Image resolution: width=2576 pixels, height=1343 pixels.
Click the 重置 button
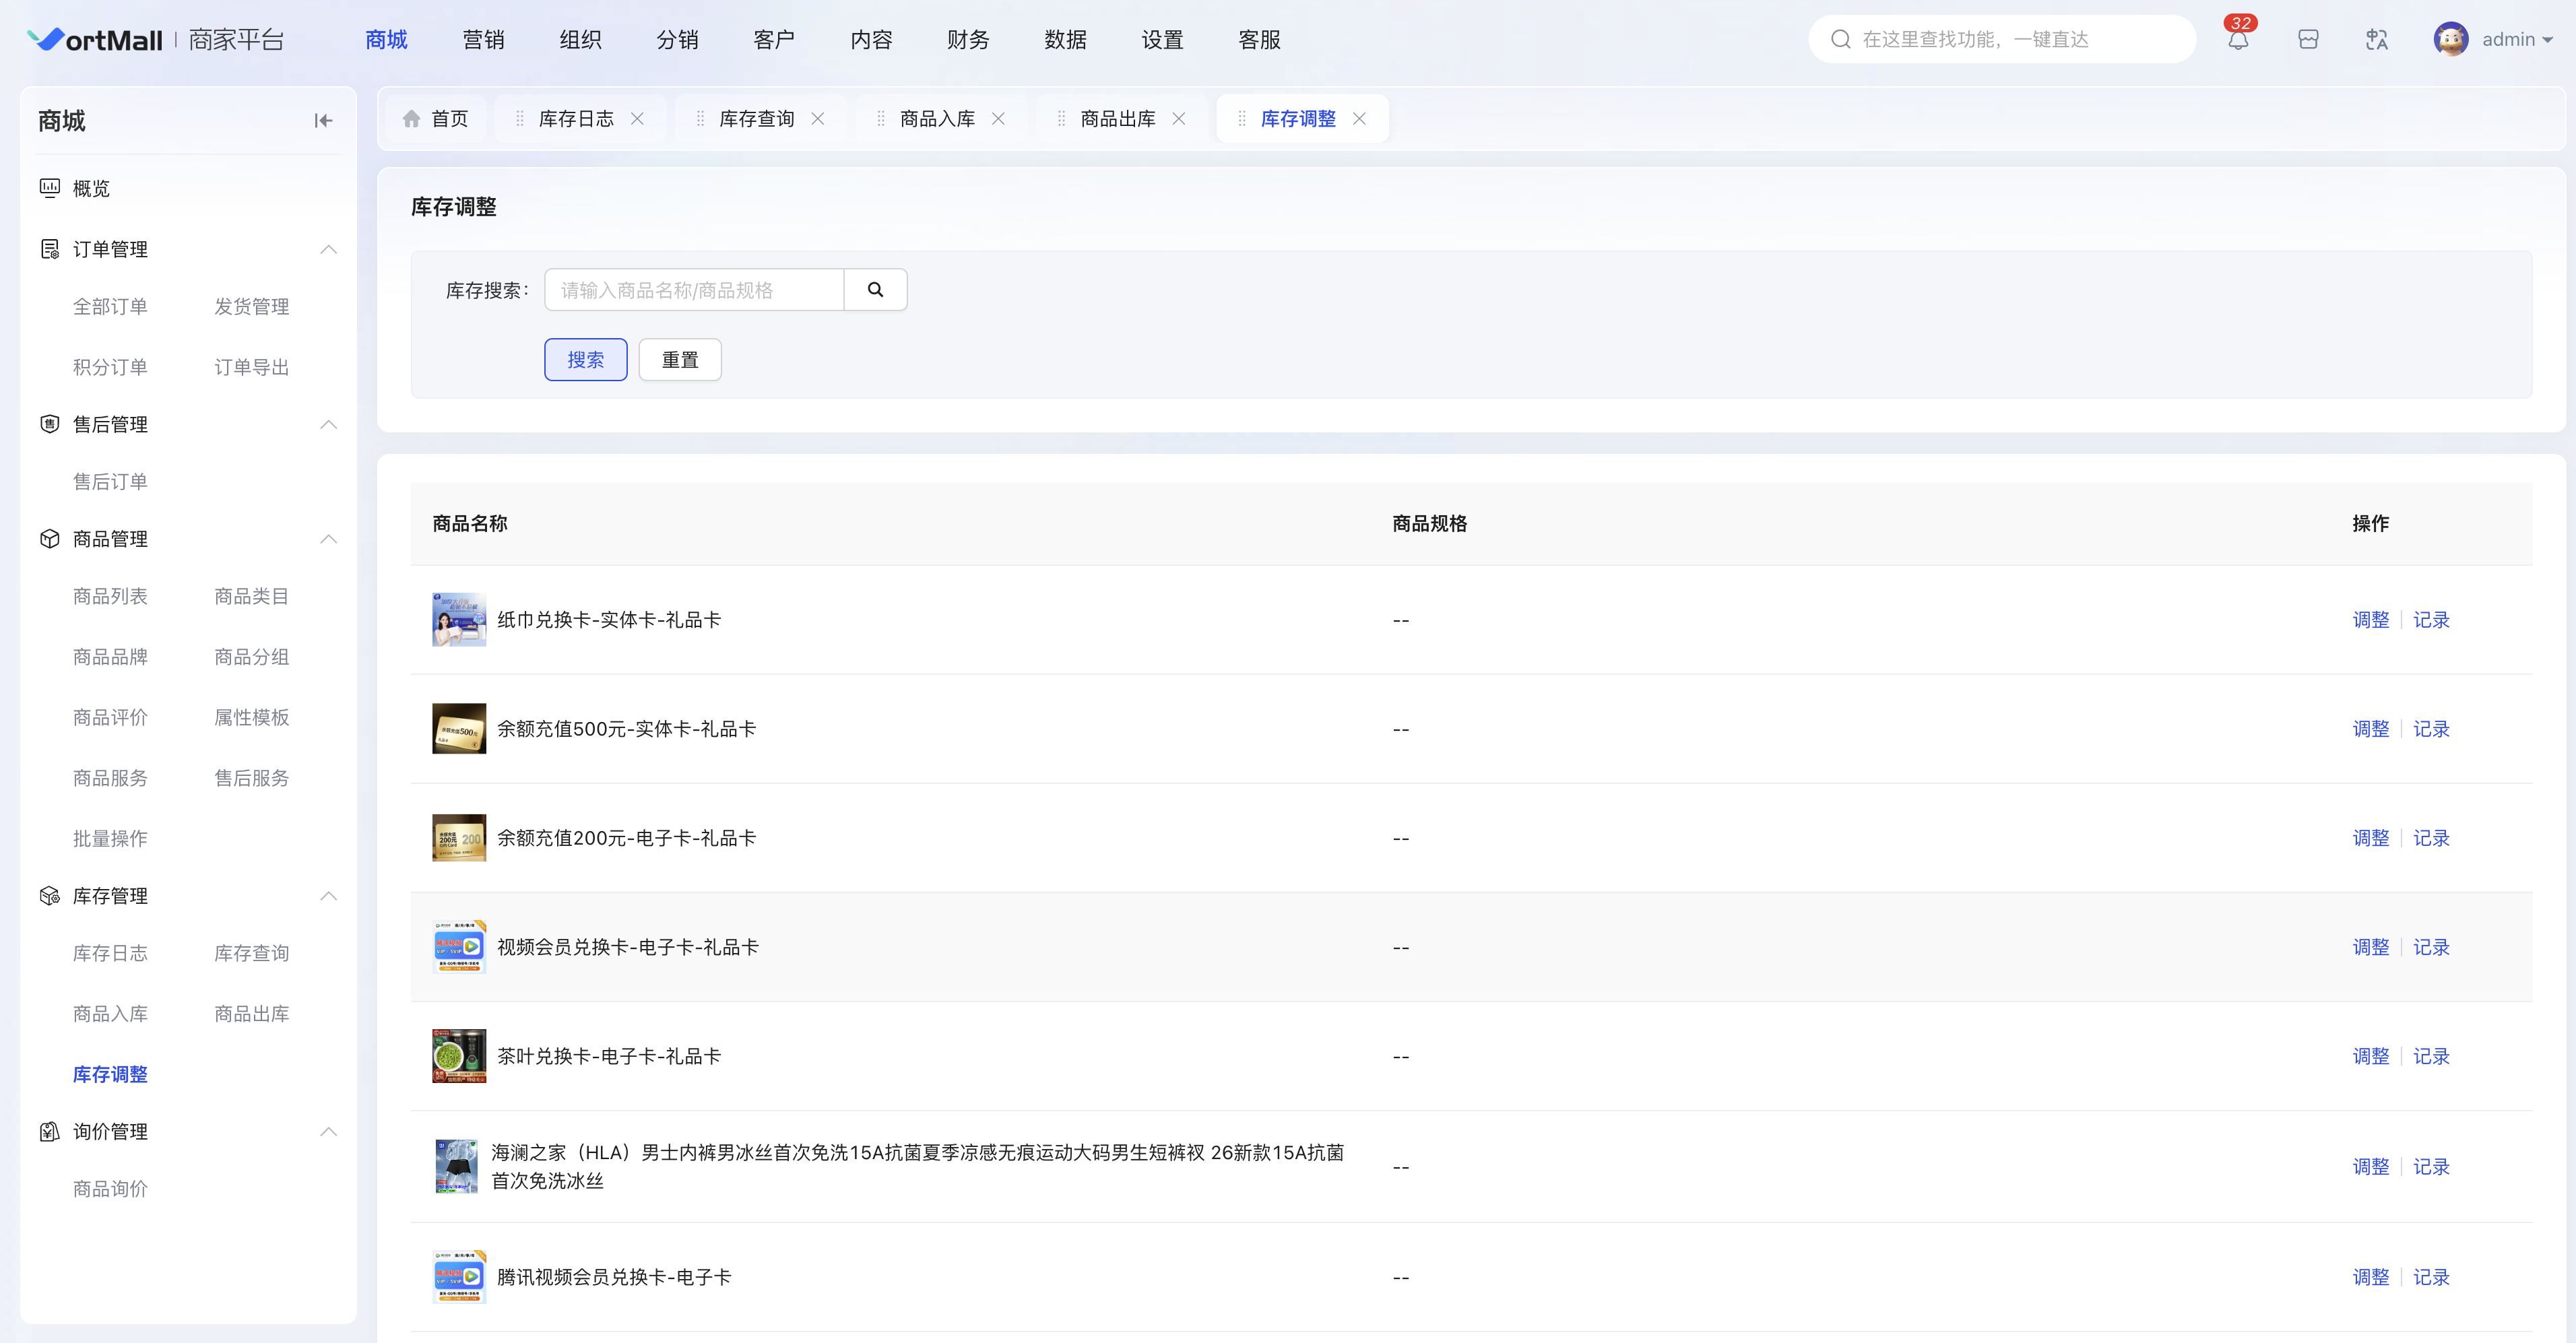680,360
